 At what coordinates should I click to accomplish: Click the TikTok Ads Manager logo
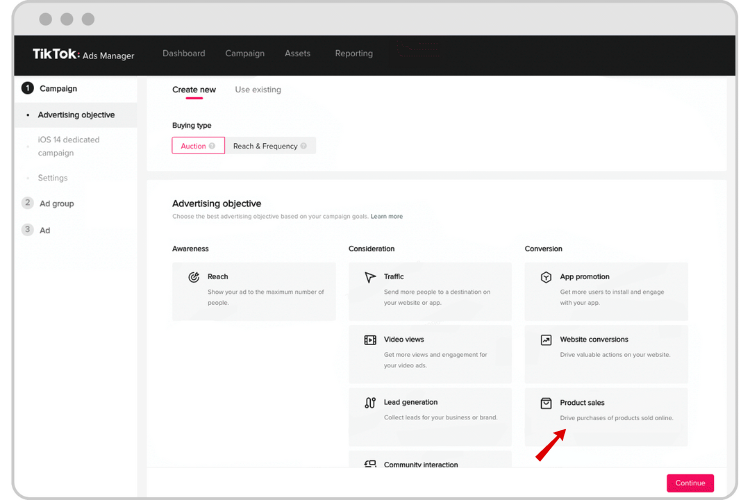[x=83, y=54]
